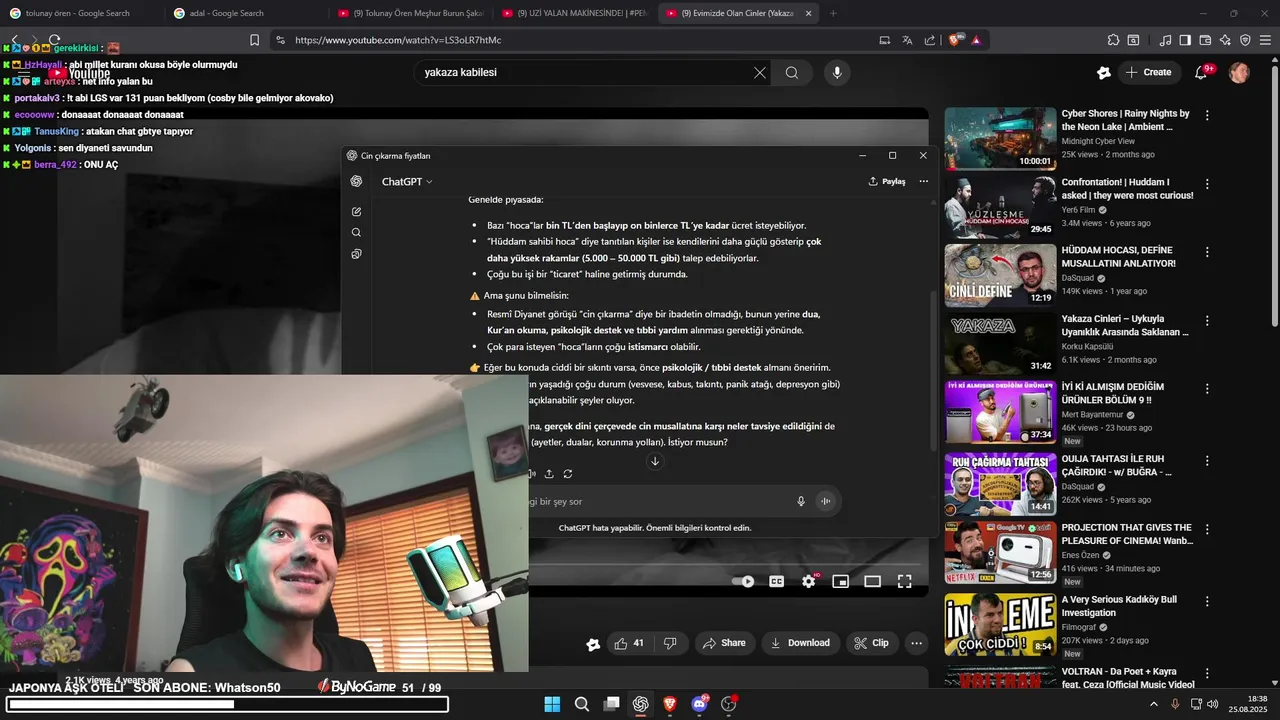Screen dimensions: 1280x720
Task: Open Yakaza Cinleri video thumbnail
Action: point(1000,345)
